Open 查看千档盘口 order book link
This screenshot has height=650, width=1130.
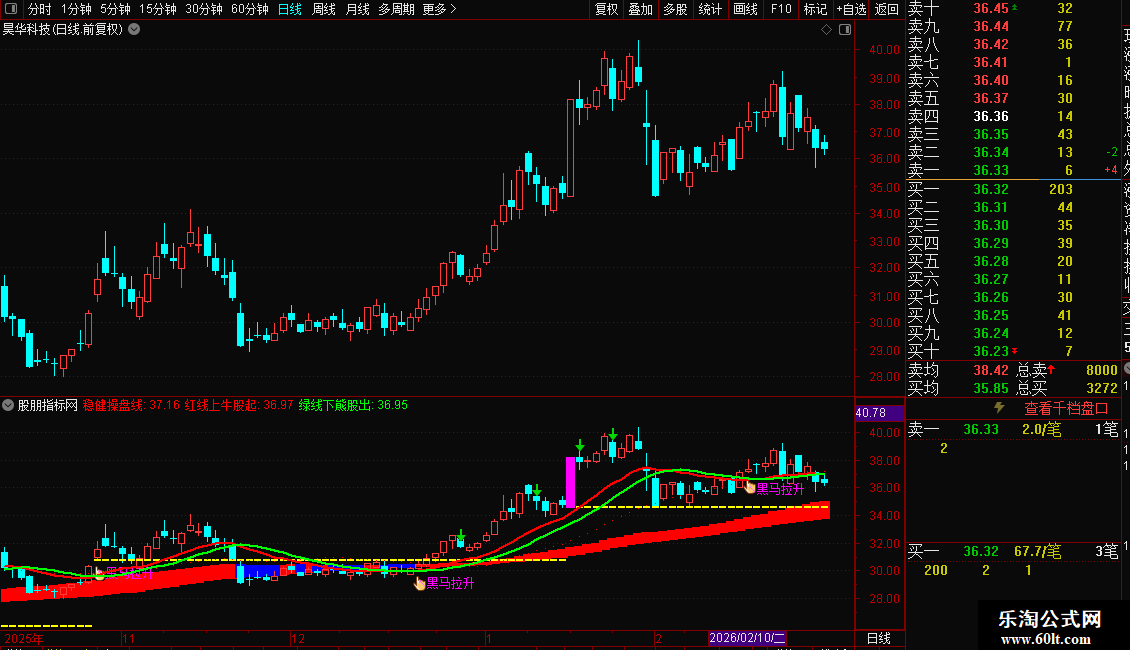pyautogui.click(x=1066, y=409)
